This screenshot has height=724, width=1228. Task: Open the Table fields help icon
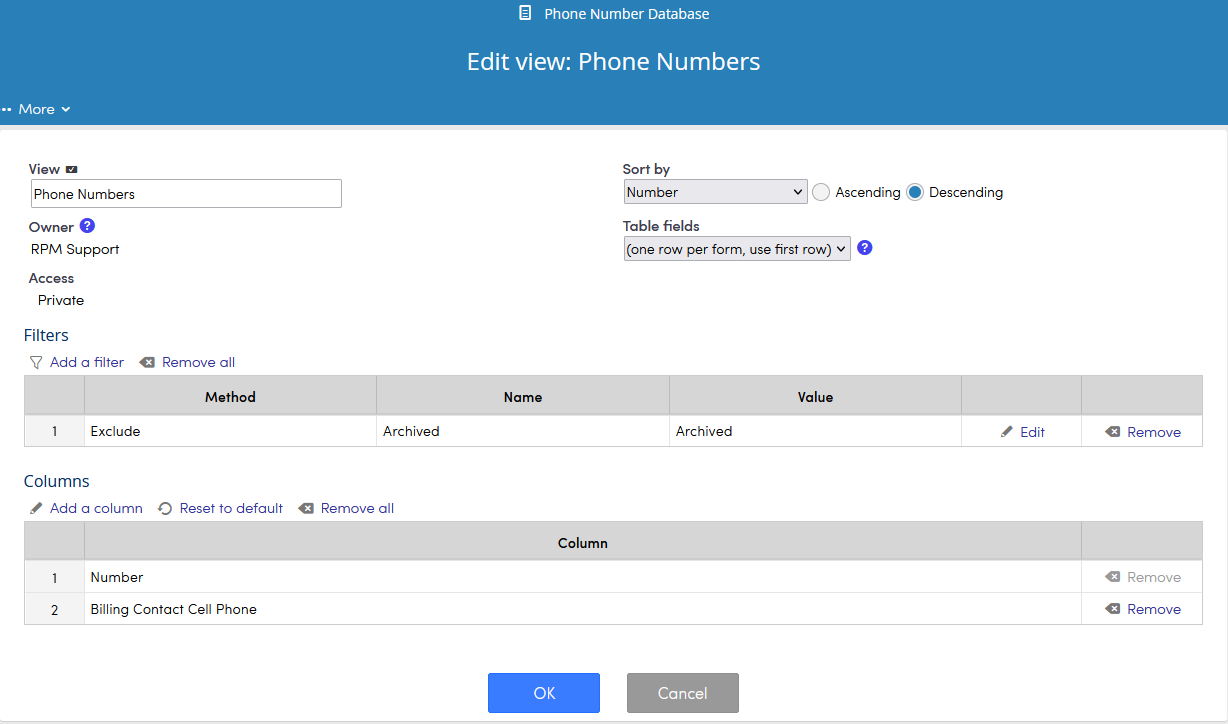[865, 248]
